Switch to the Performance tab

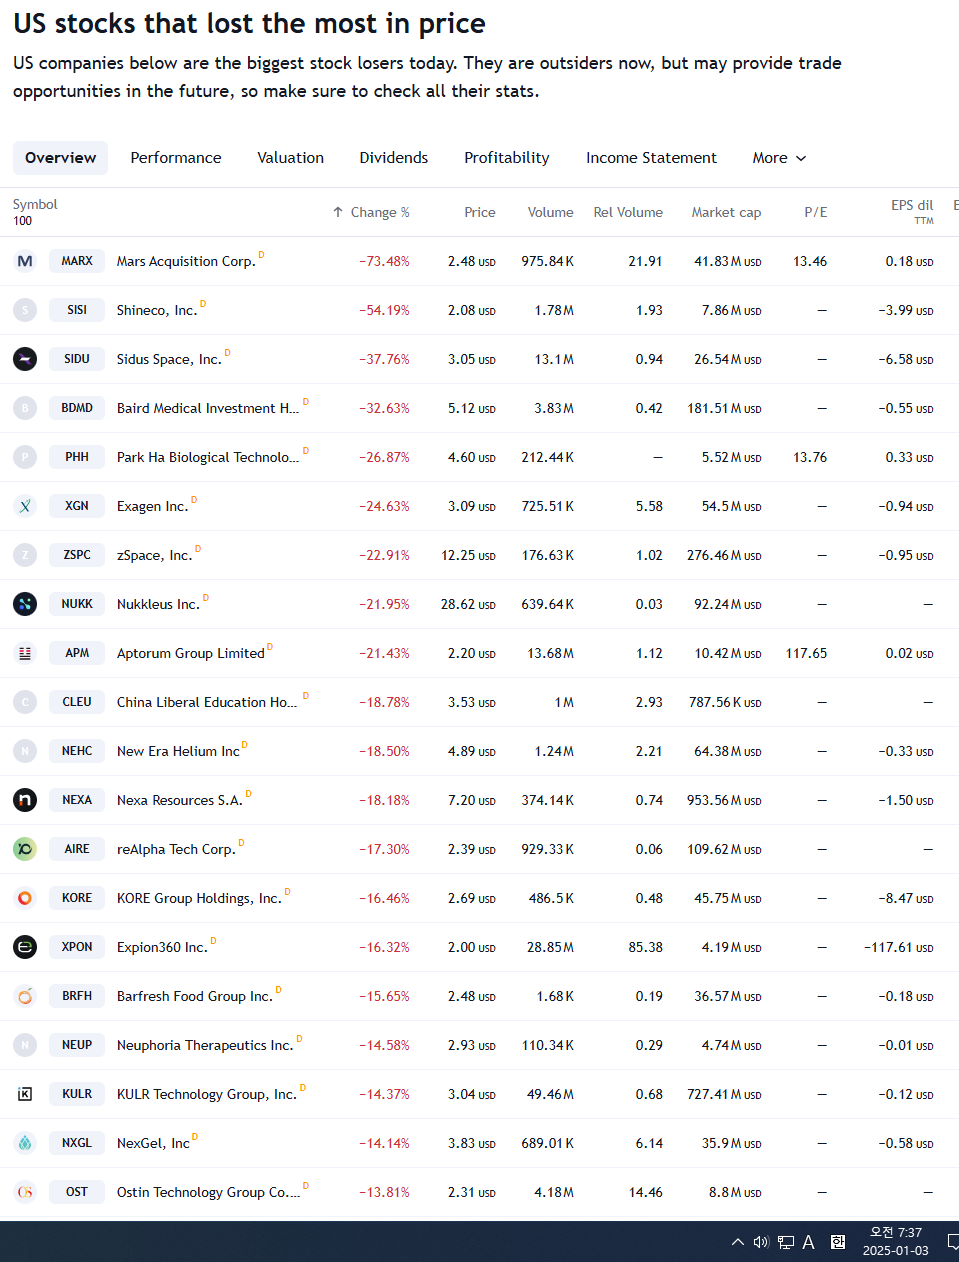[176, 158]
